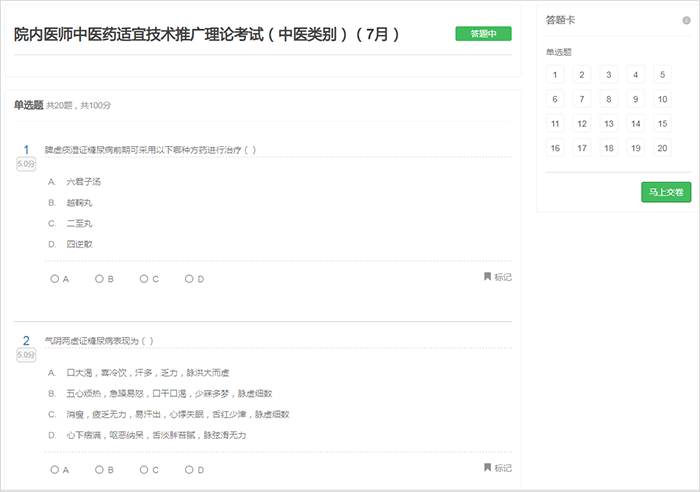Click the bookmark flag icon for question 2

pos(487,467)
